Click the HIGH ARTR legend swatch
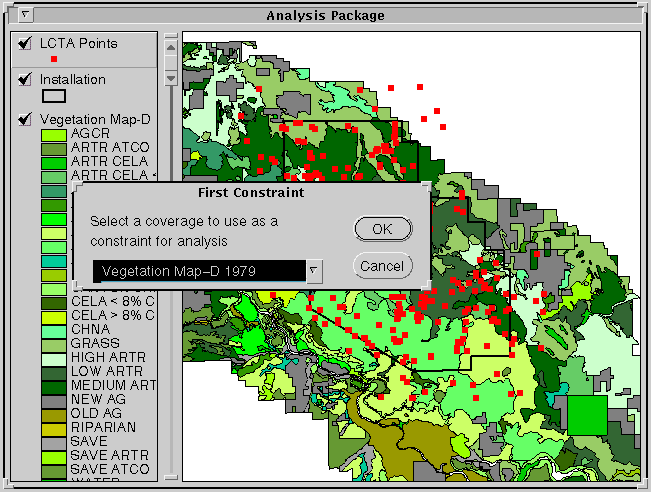Image resolution: width=651 pixels, height=492 pixels. (x=53, y=358)
